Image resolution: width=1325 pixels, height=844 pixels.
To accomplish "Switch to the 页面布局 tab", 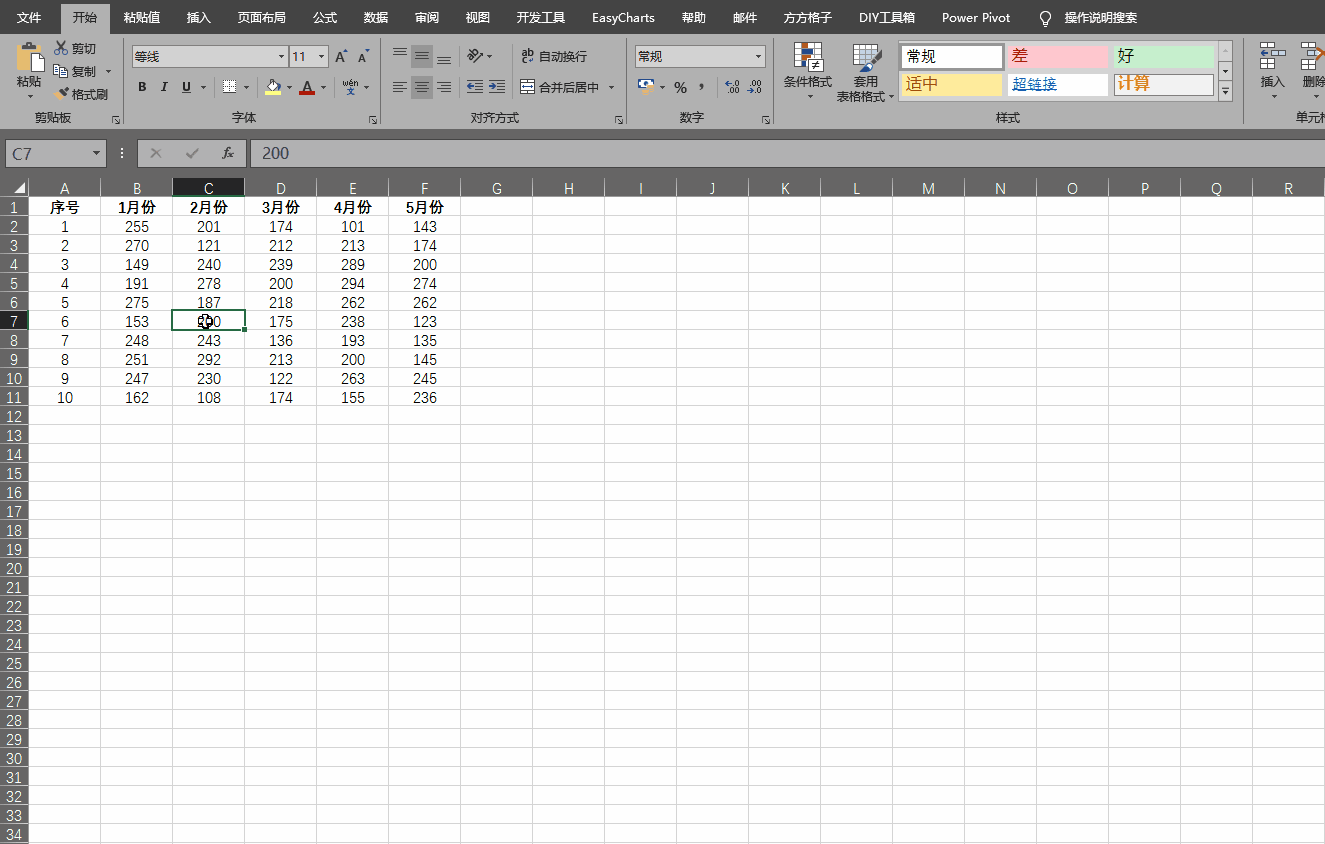I will pyautogui.click(x=261, y=18).
